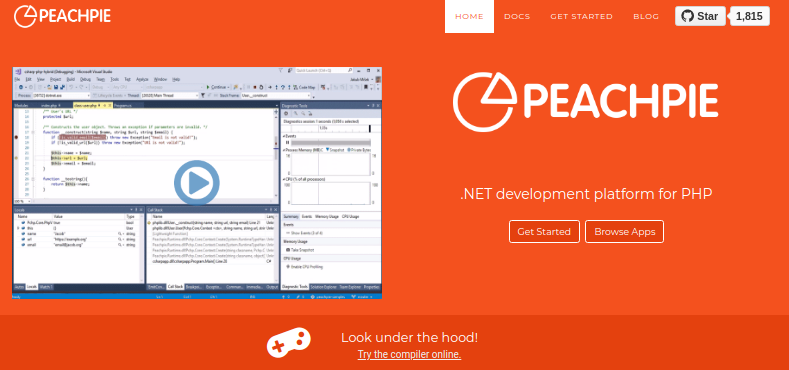Visit the BLOG page
Screen dimensions: 789x370
tap(646, 17)
